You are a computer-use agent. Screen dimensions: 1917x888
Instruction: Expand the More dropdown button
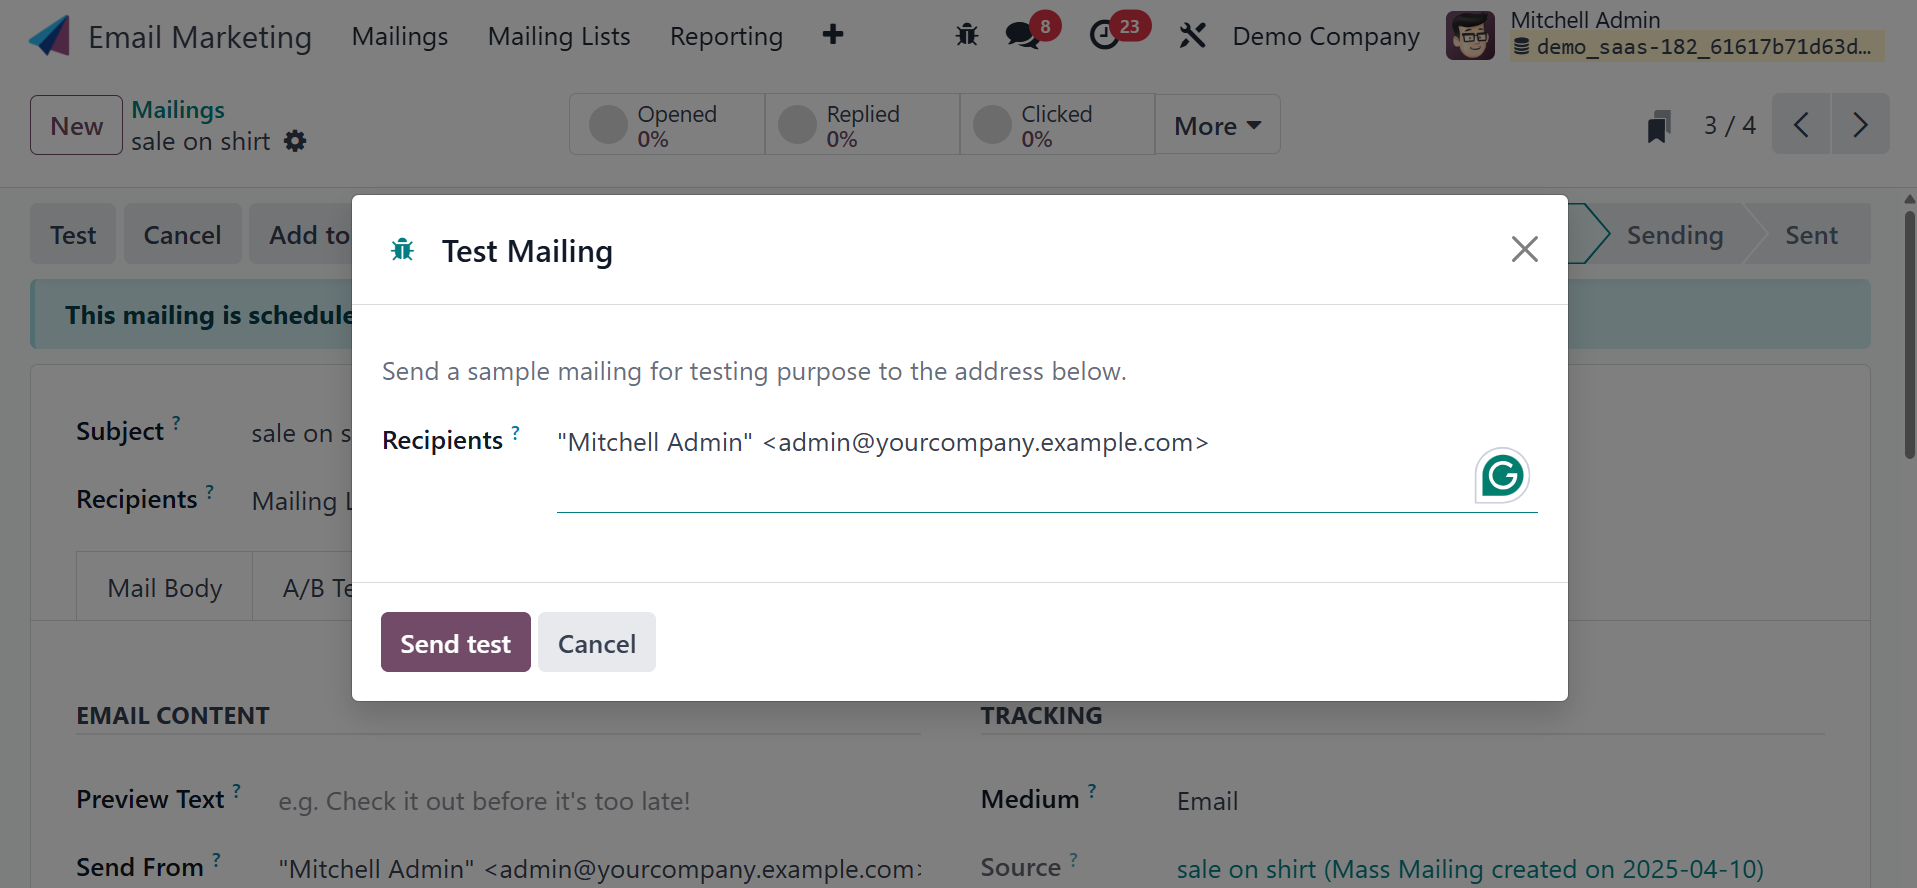tap(1217, 126)
